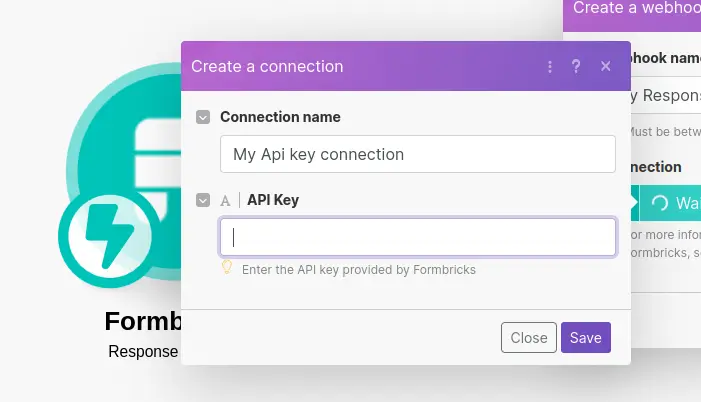Image resolution: width=701 pixels, height=402 pixels.
Task: Close the Create a connection dialog with X
Action: click(x=605, y=67)
